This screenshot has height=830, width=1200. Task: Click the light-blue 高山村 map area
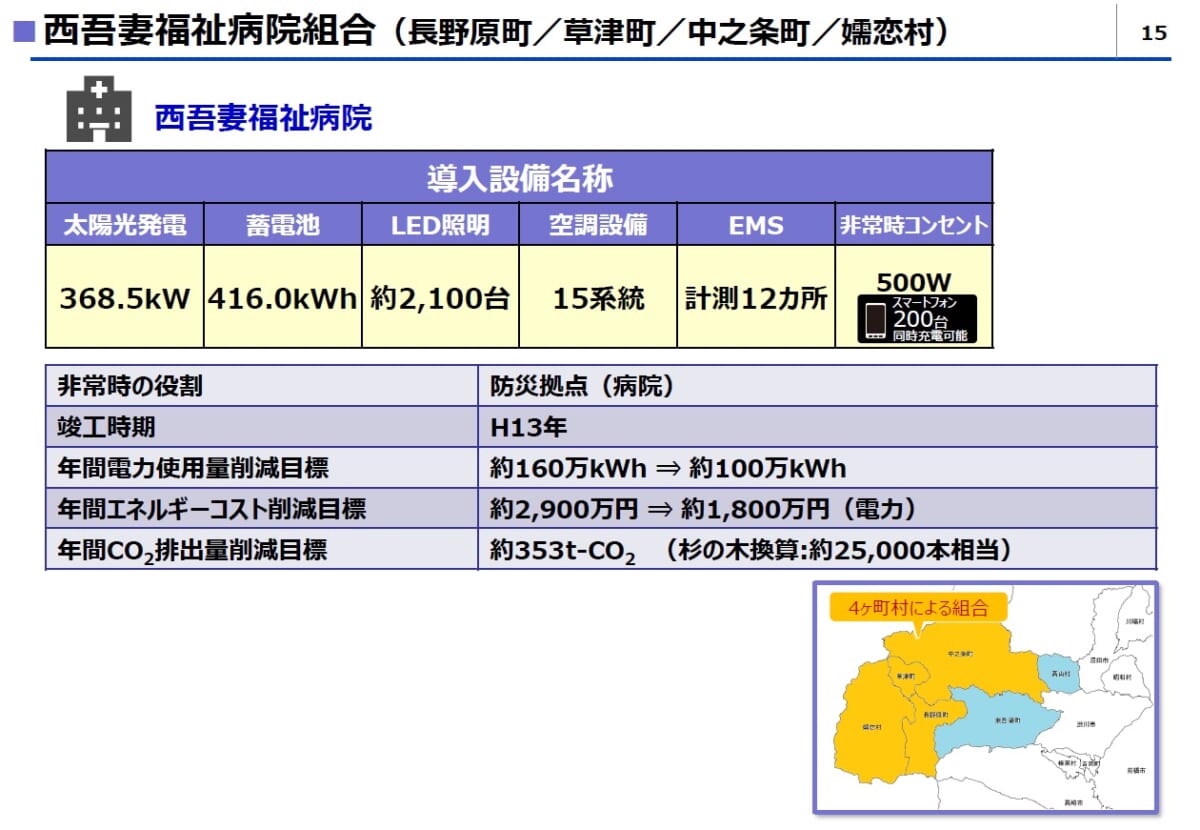[x=1060, y=674]
